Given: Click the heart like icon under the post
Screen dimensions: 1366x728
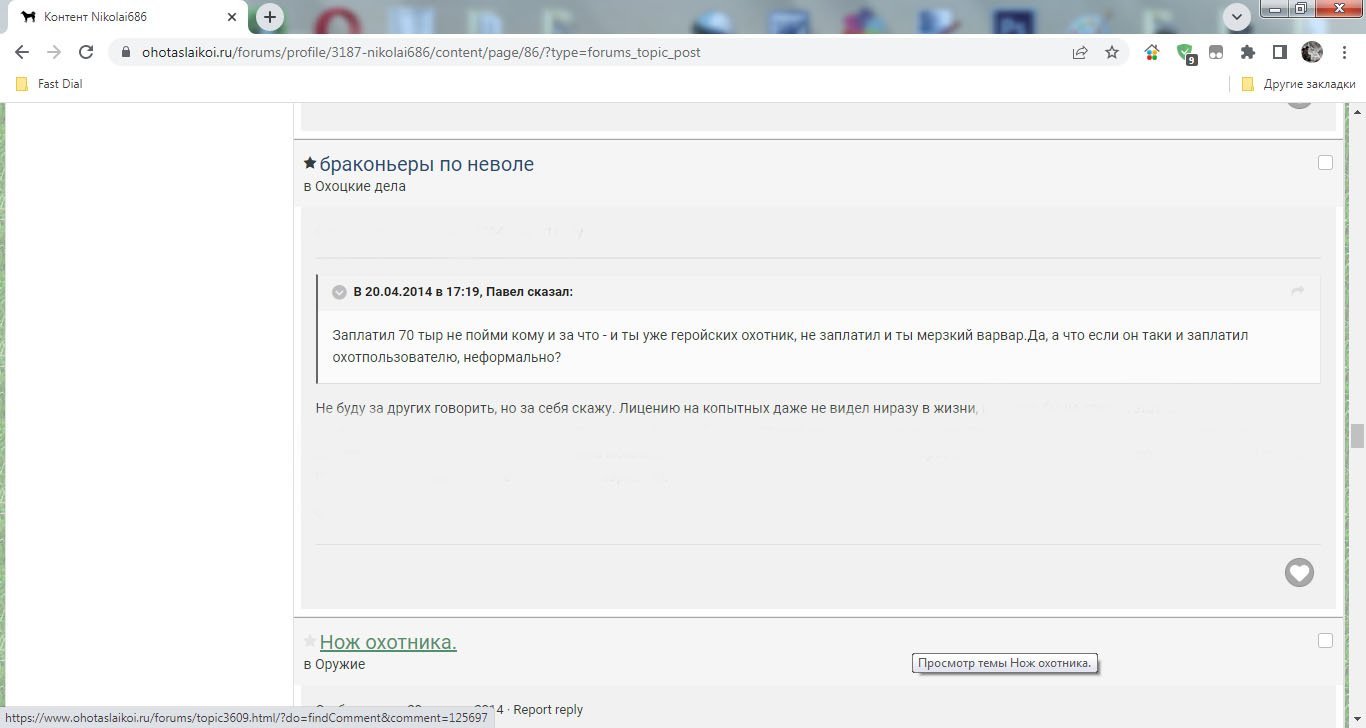Looking at the screenshot, I should (x=1298, y=572).
